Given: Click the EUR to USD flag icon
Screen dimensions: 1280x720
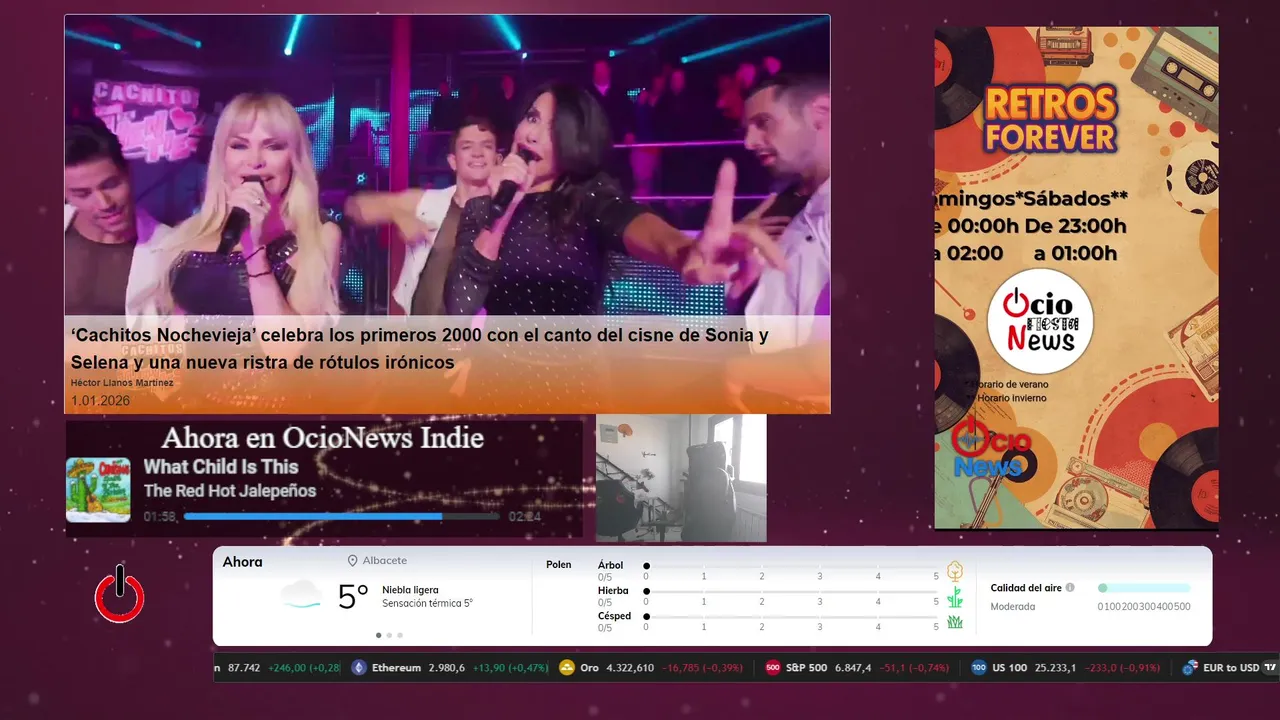Looking at the screenshot, I should coord(1190,668).
